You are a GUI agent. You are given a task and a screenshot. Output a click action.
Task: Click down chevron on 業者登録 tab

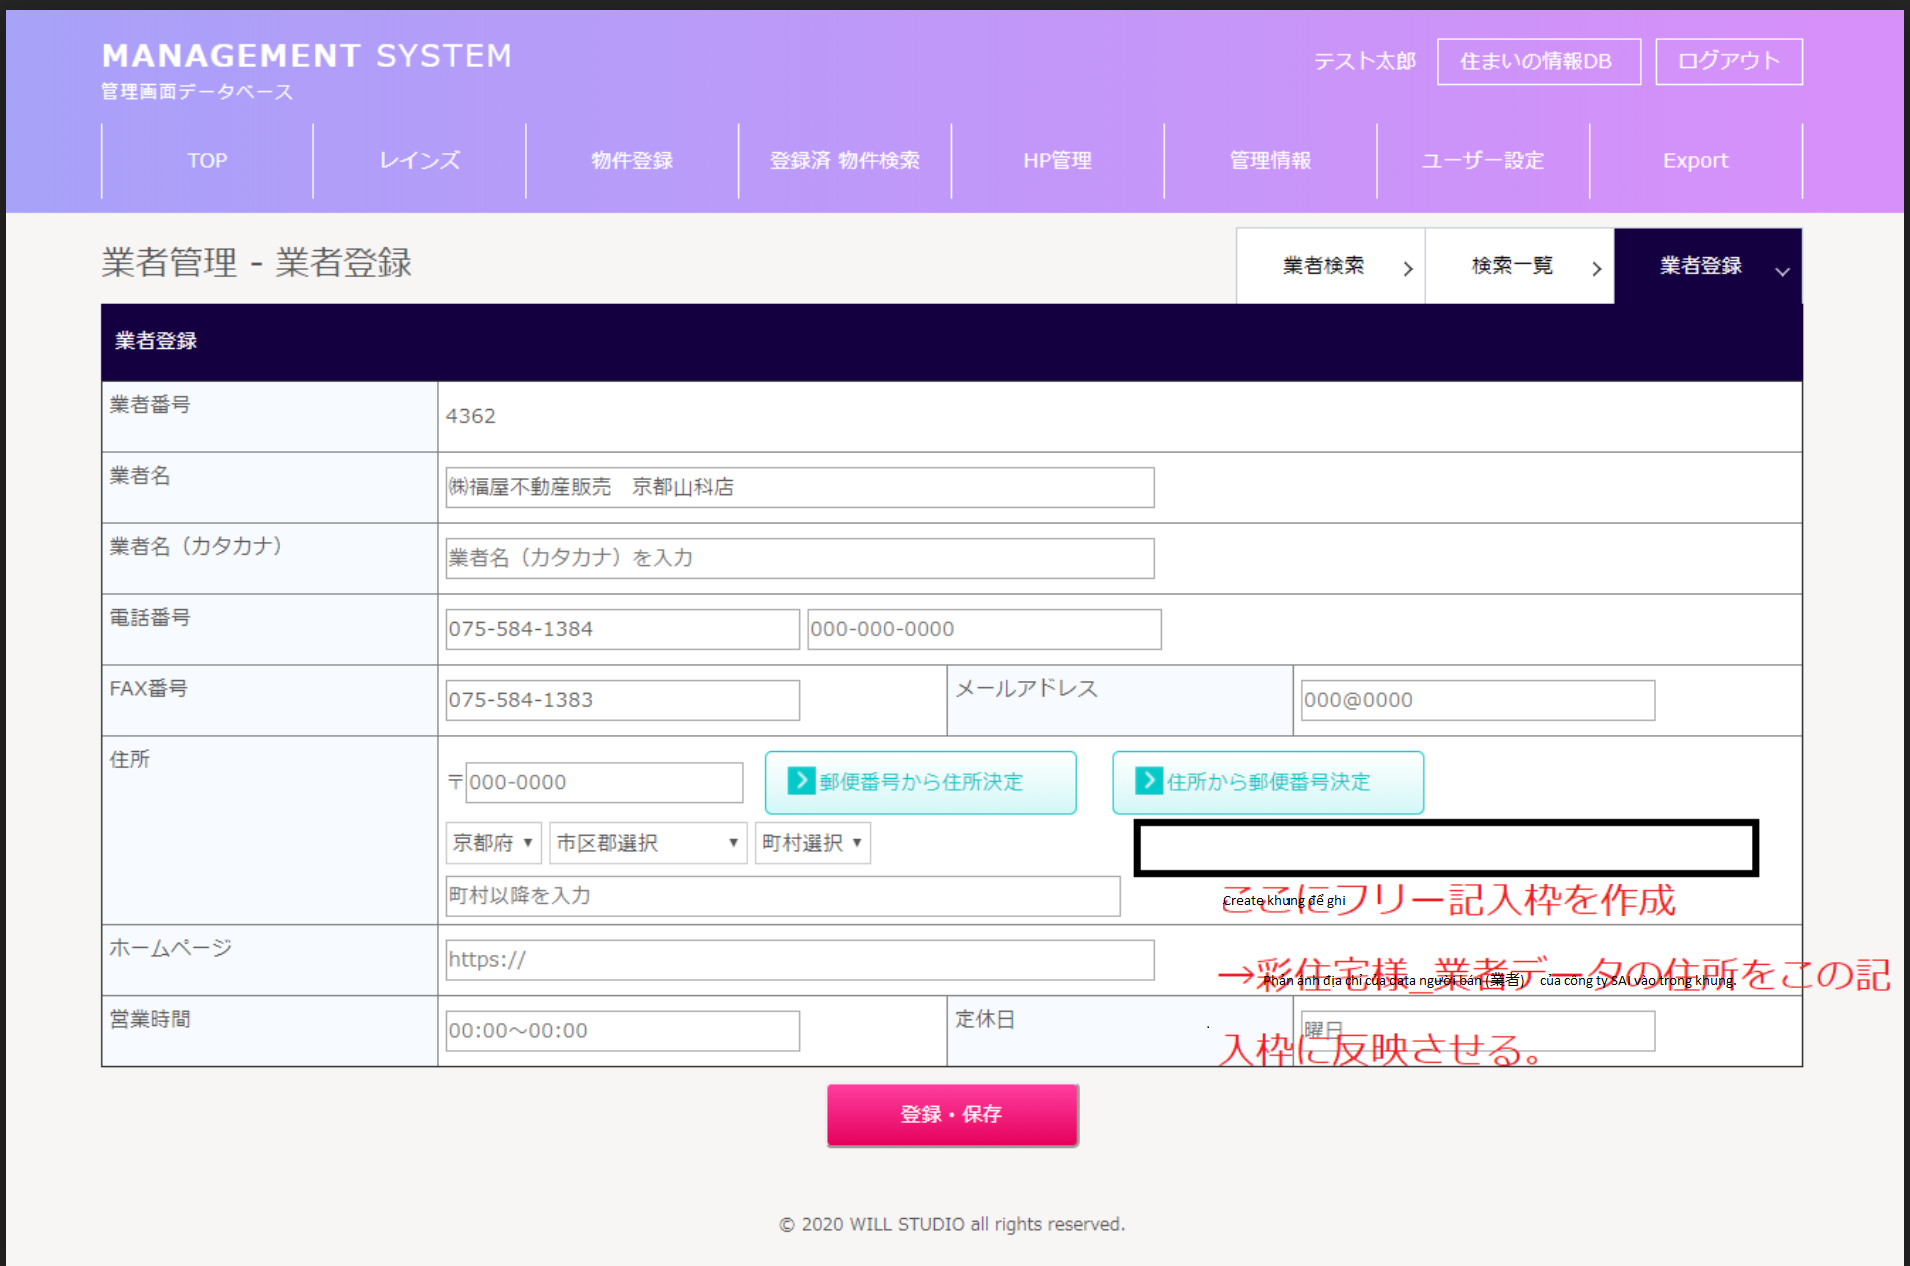point(1782,271)
